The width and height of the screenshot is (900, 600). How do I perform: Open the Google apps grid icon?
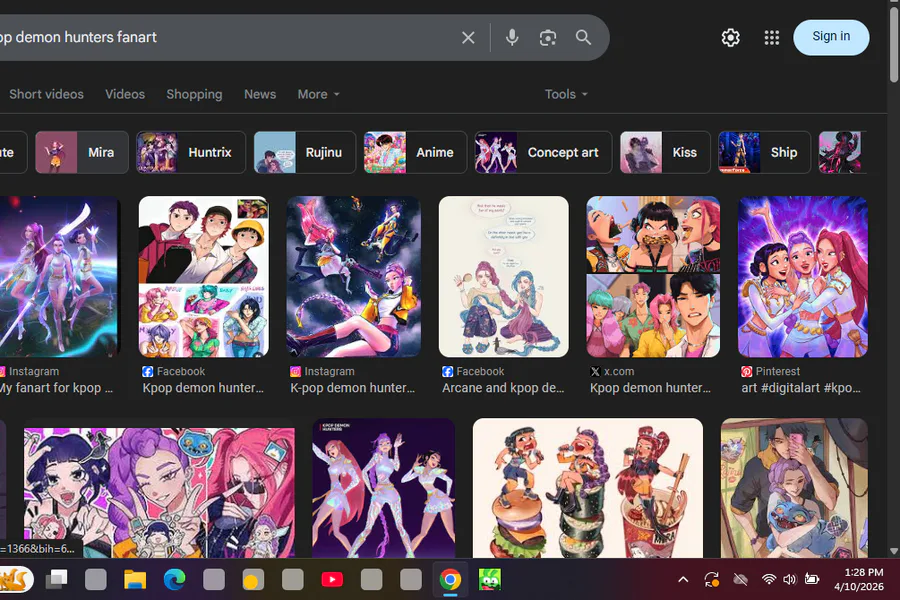point(771,38)
